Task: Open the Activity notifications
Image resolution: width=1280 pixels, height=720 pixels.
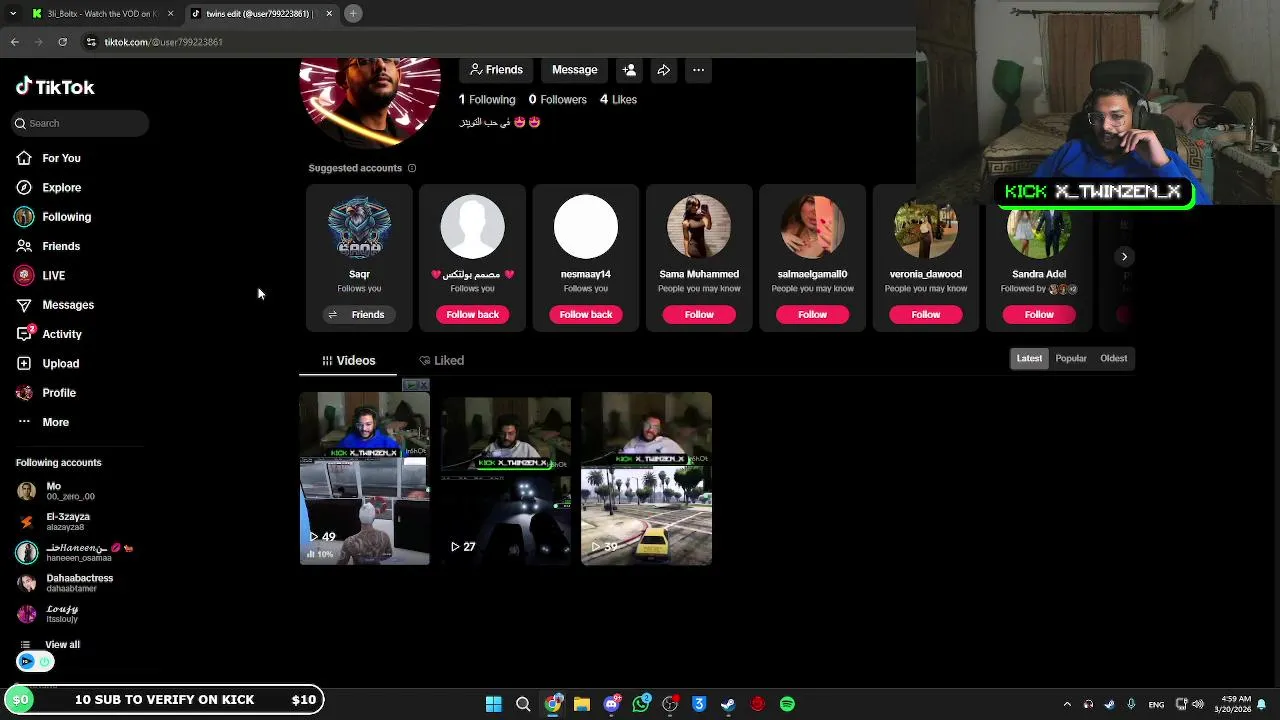Action: click(49, 334)
